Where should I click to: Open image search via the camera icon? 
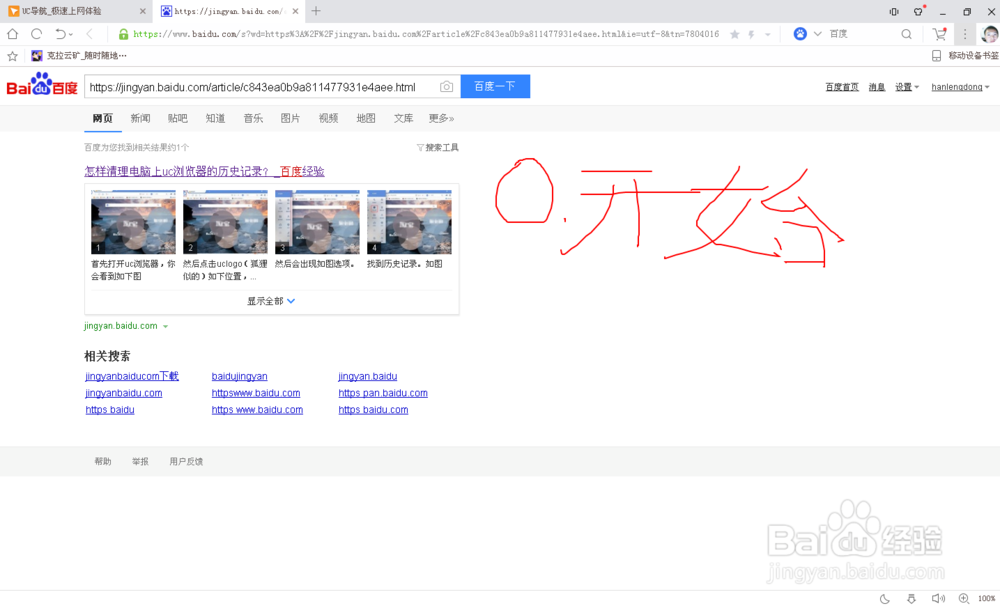tap(447, 86)
